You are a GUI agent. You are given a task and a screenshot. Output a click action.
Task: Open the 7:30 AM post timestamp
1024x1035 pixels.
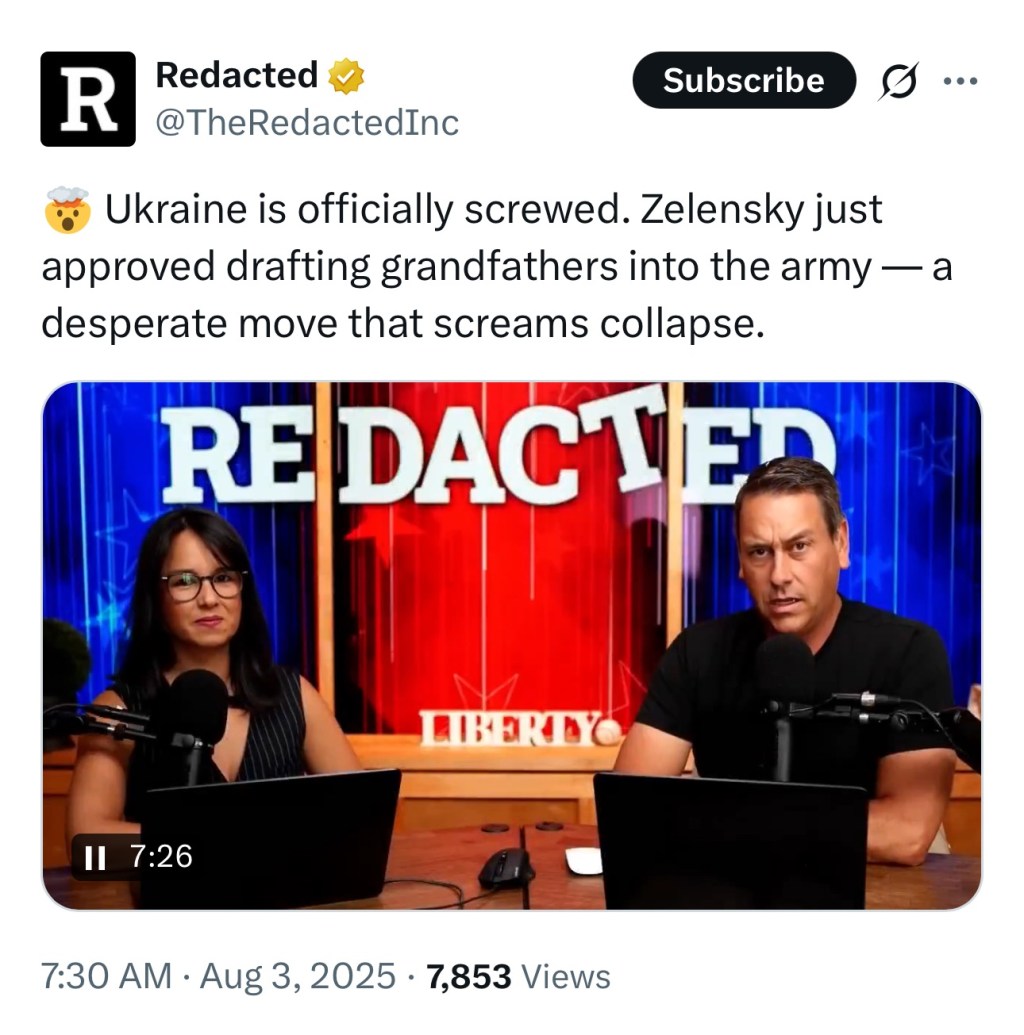105,977
